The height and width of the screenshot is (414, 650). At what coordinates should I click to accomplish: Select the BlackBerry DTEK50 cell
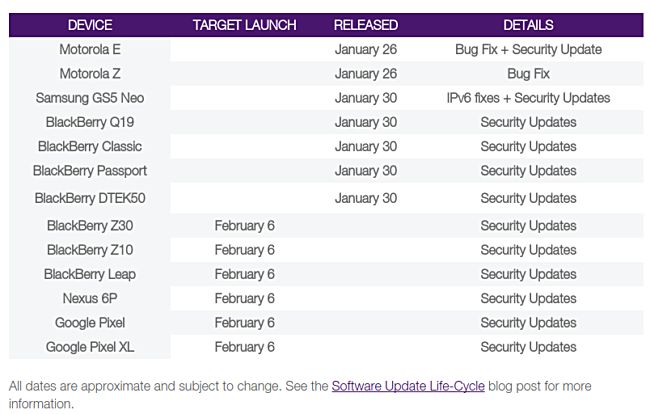90,198
